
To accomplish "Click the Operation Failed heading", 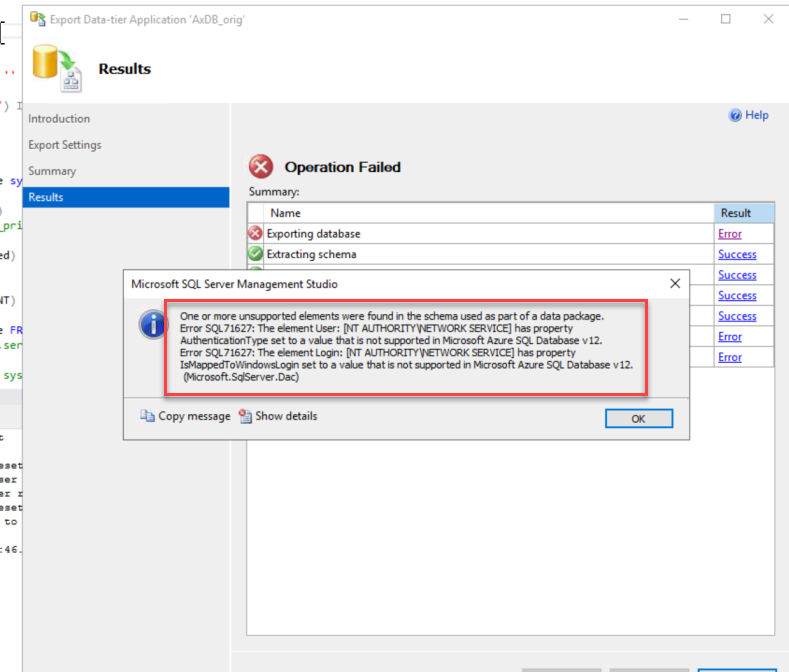I will [343, 167].
